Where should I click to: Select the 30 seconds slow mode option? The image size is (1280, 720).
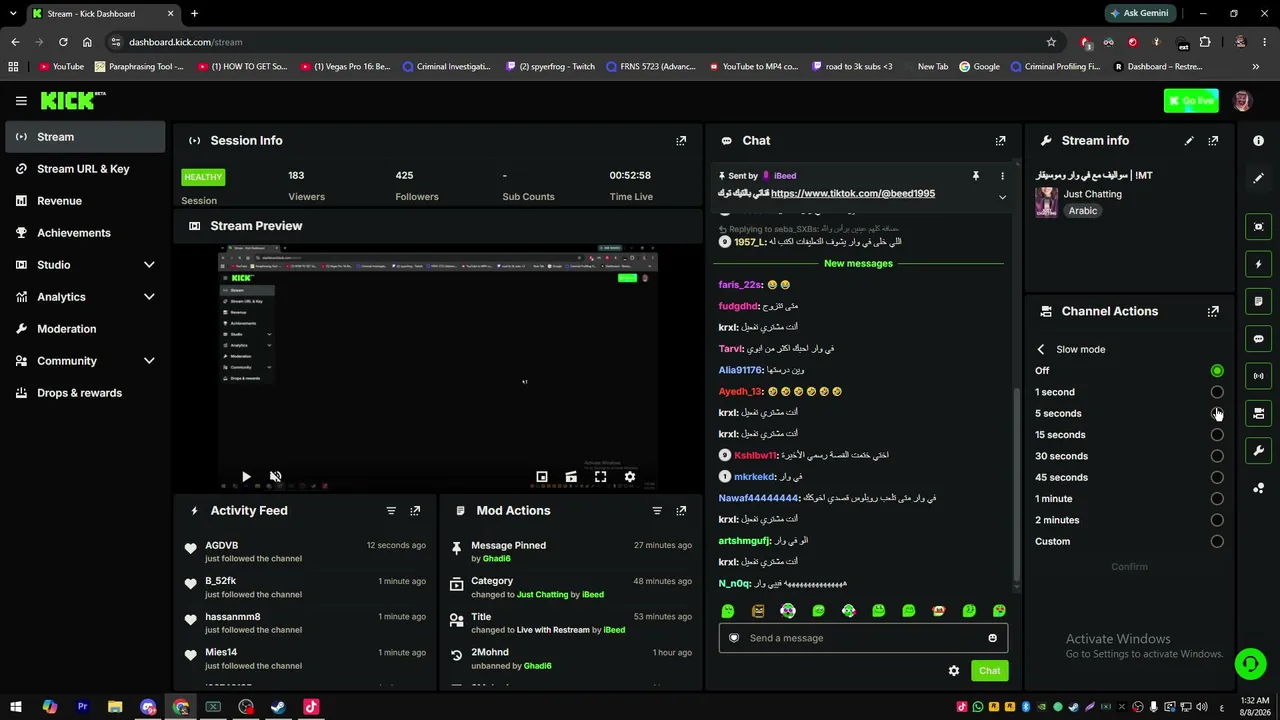[1217, 456]
